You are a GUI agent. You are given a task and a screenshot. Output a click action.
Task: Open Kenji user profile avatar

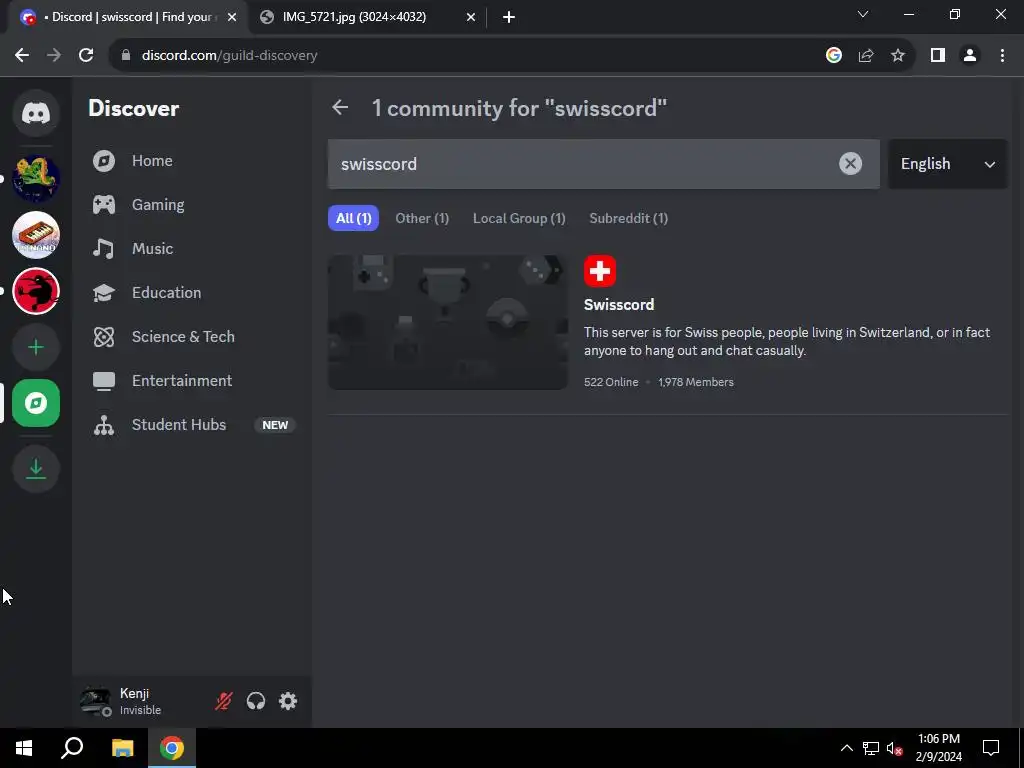[x=95, y=701]
